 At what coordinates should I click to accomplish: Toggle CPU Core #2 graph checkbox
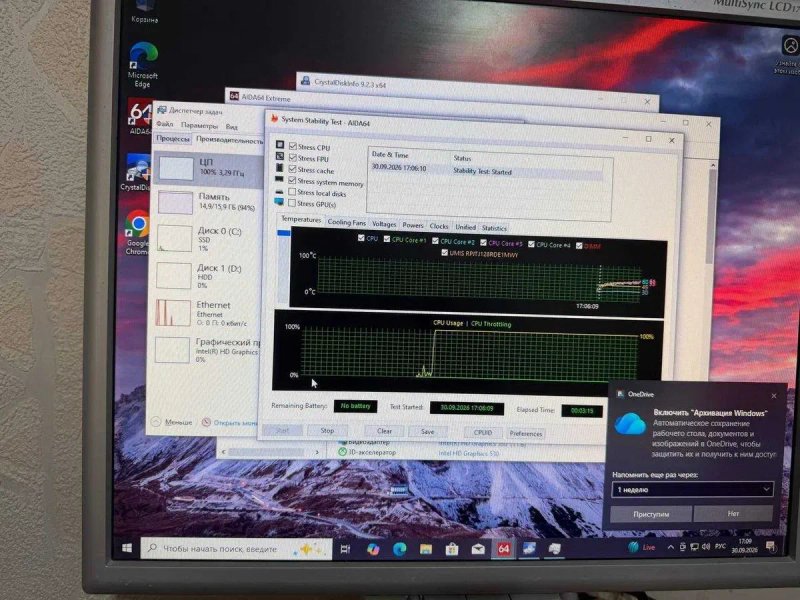pyautogui.click(x=435, y=241)
